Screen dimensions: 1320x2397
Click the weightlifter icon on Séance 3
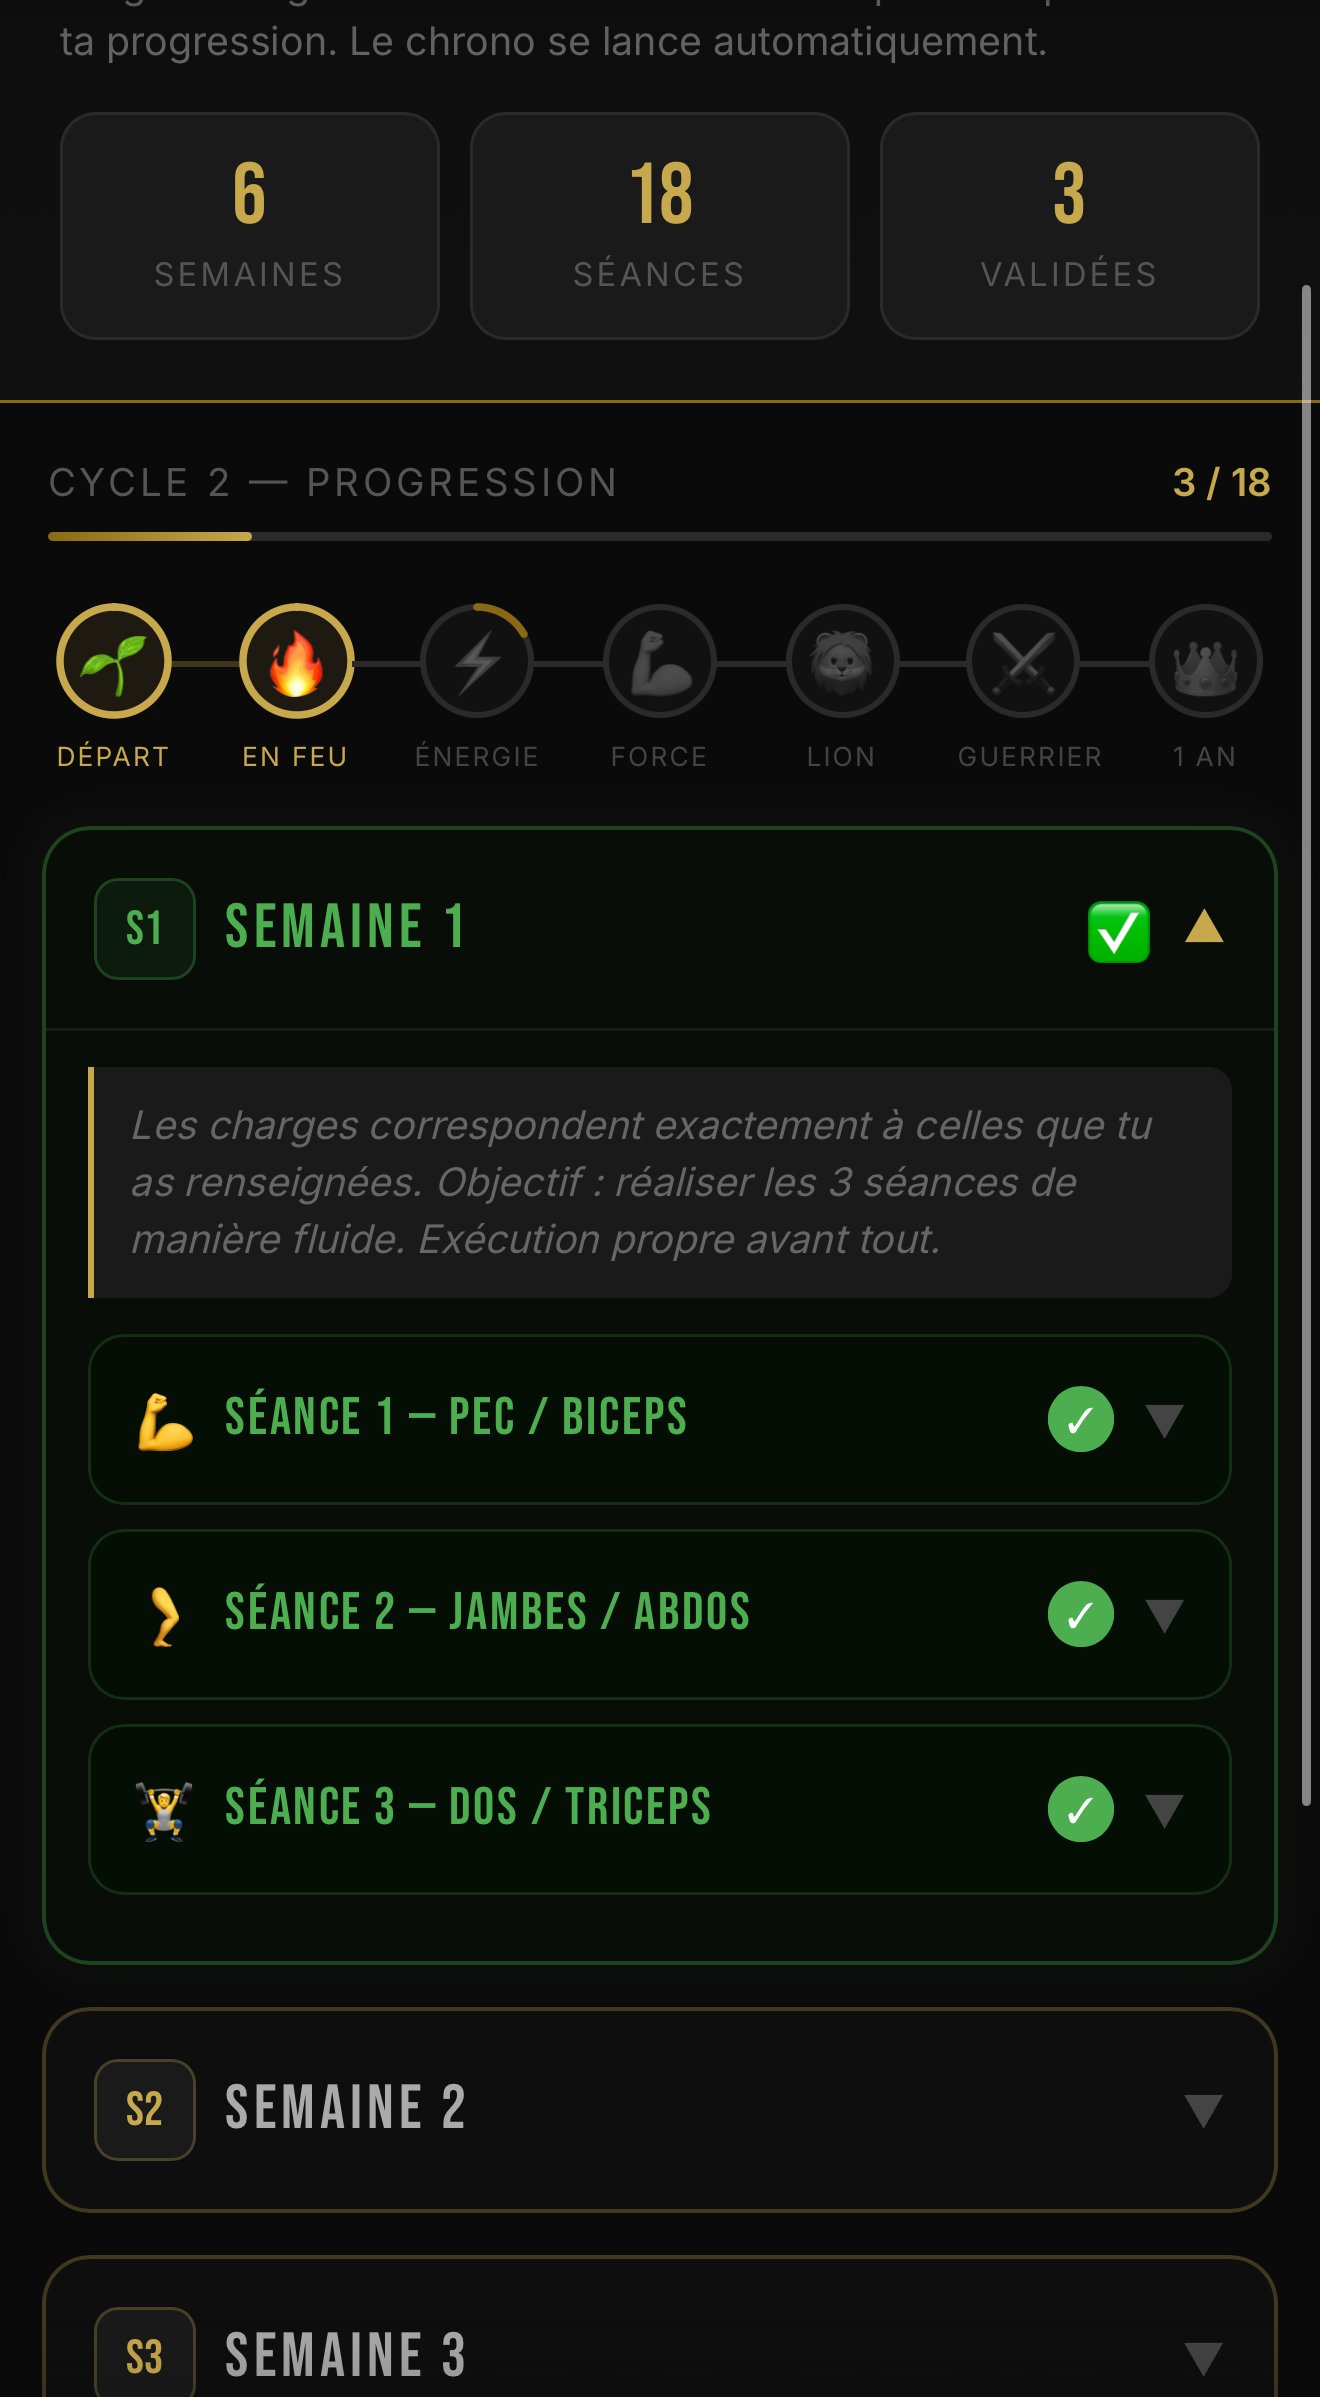(x=165, y=1805)
